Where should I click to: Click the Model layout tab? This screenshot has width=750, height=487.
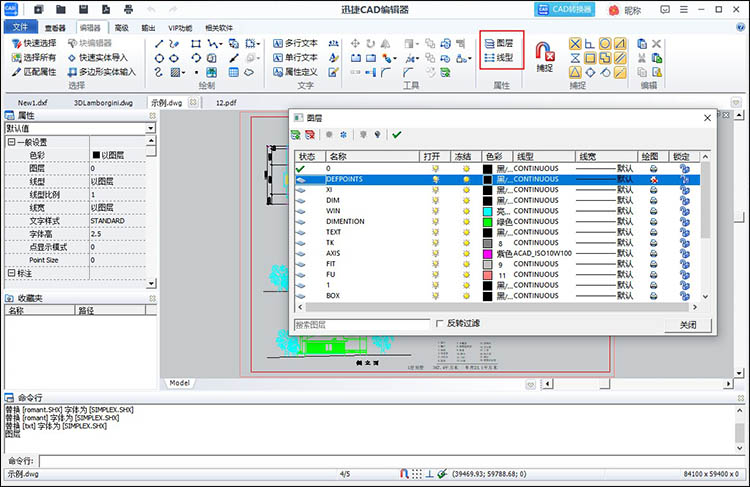179,383
